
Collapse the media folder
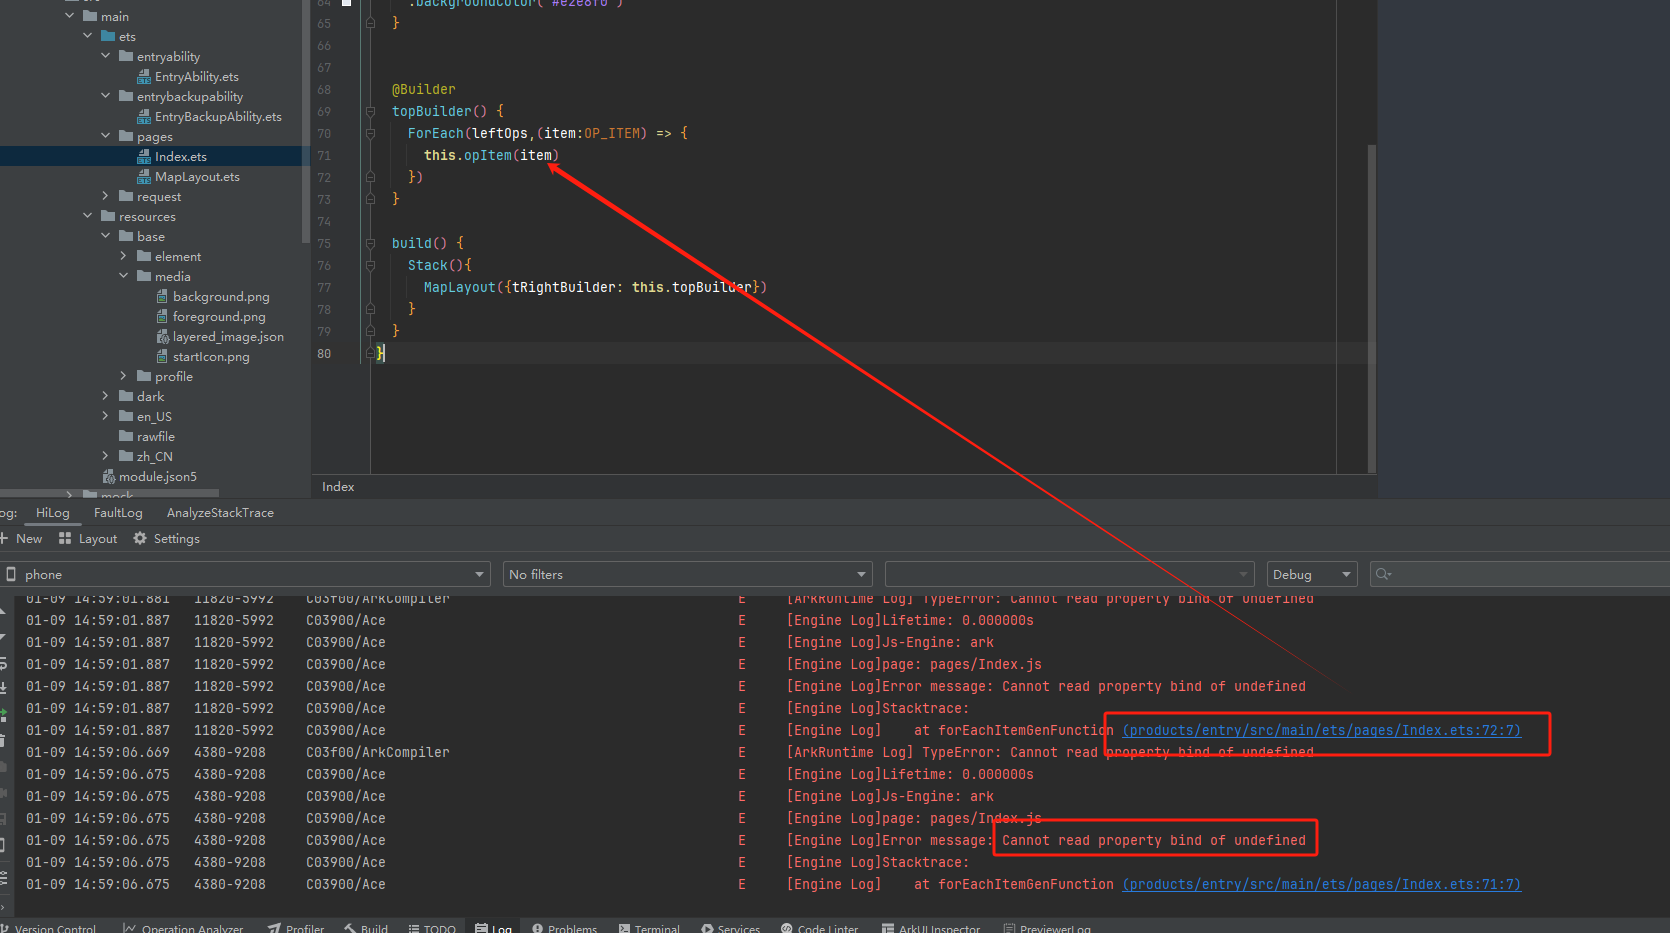click(x=123, y=276)
